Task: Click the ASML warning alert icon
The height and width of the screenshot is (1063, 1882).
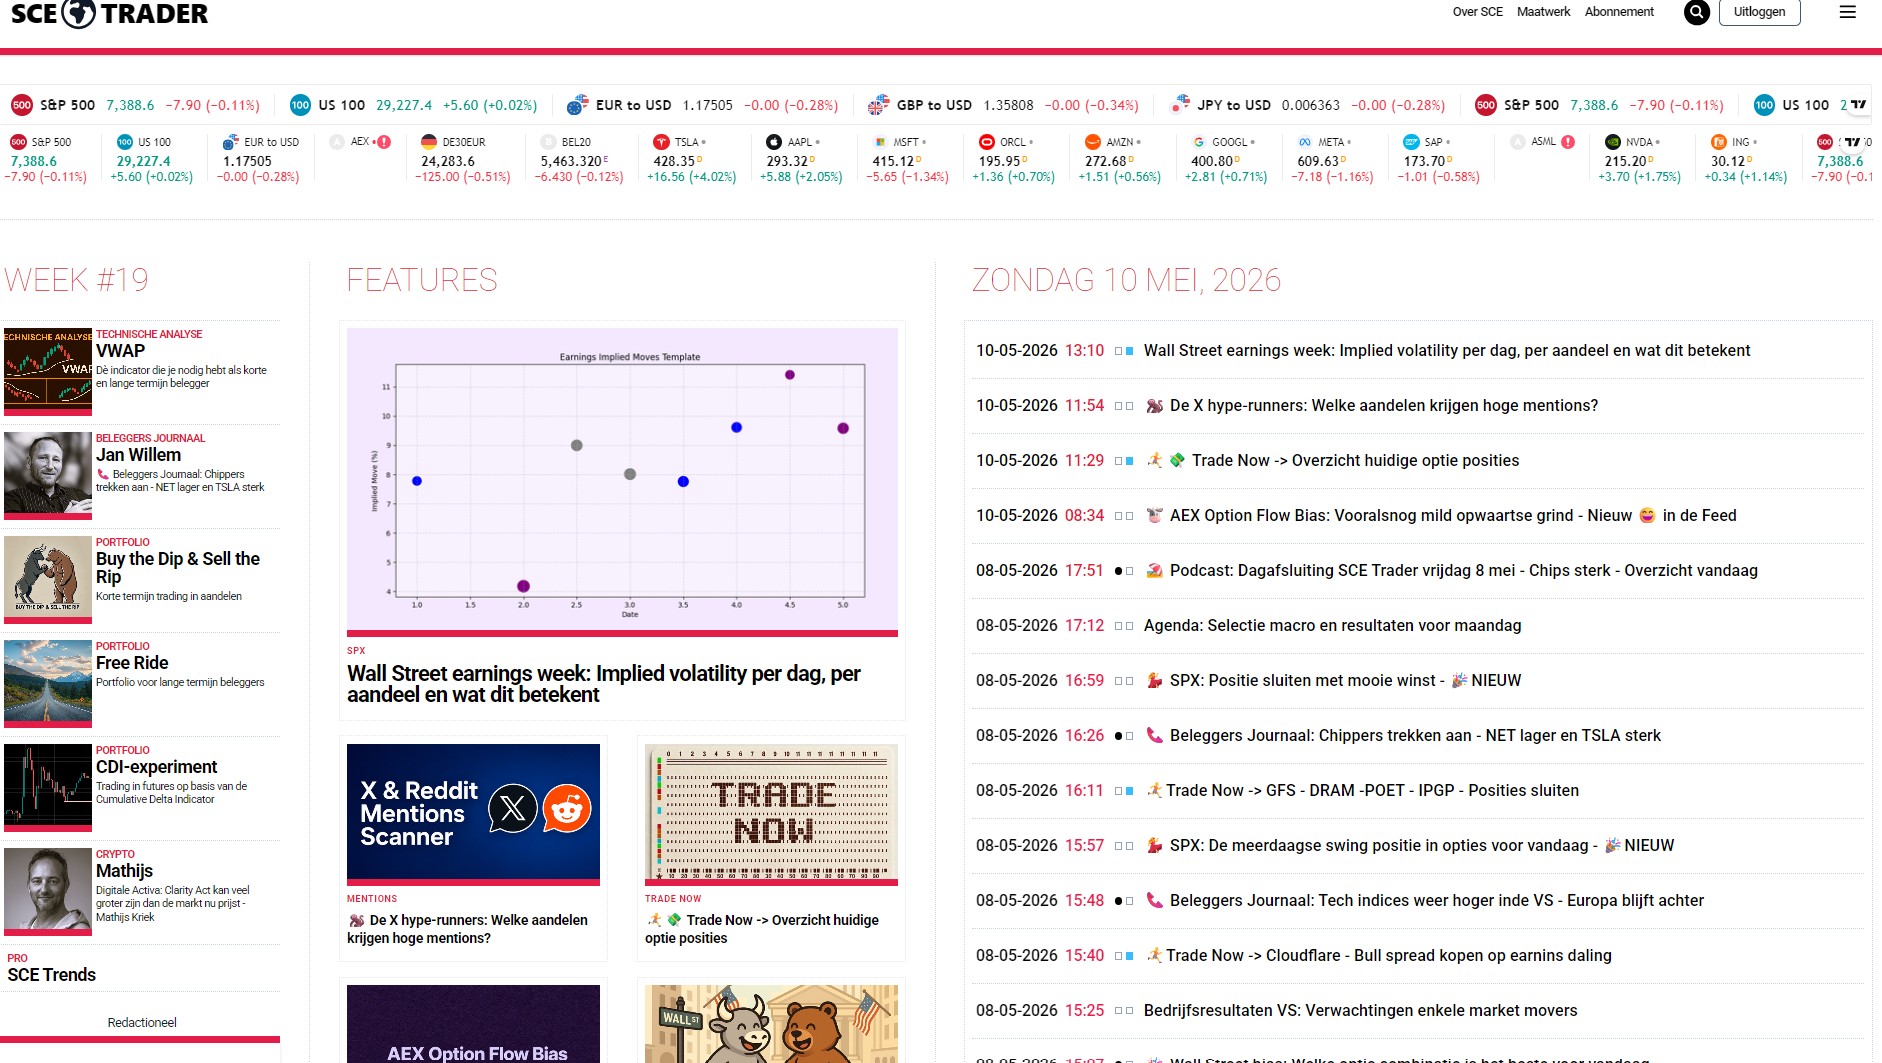Action: pos(1568,142)
